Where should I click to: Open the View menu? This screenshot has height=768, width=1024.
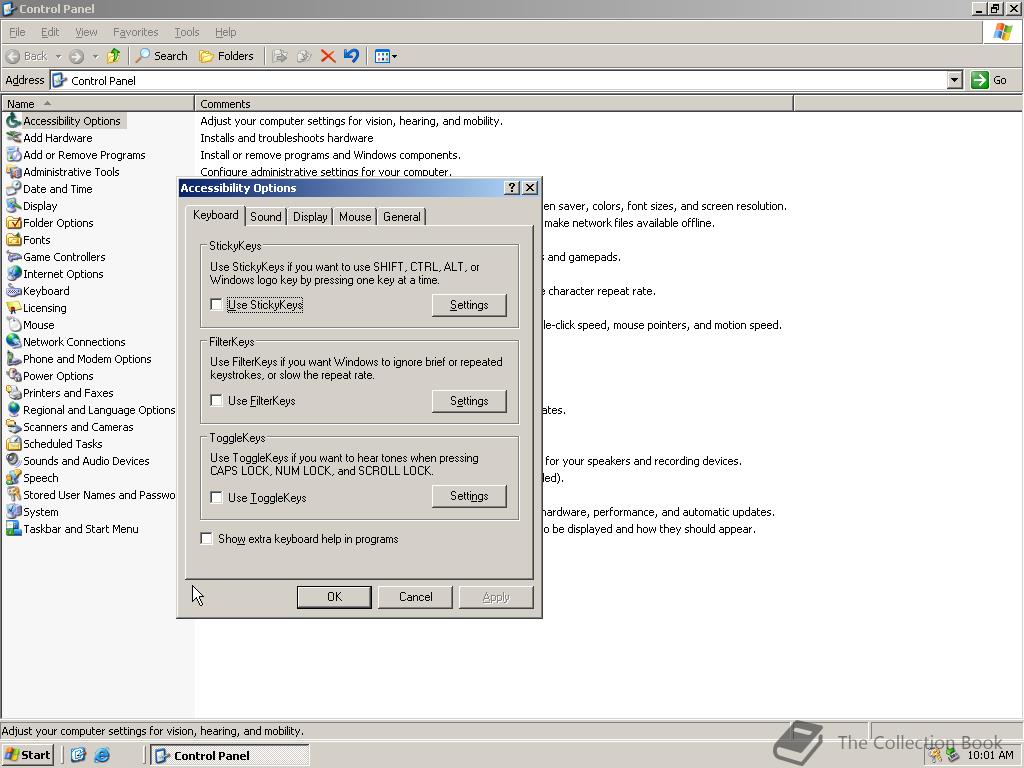[86, 32]
